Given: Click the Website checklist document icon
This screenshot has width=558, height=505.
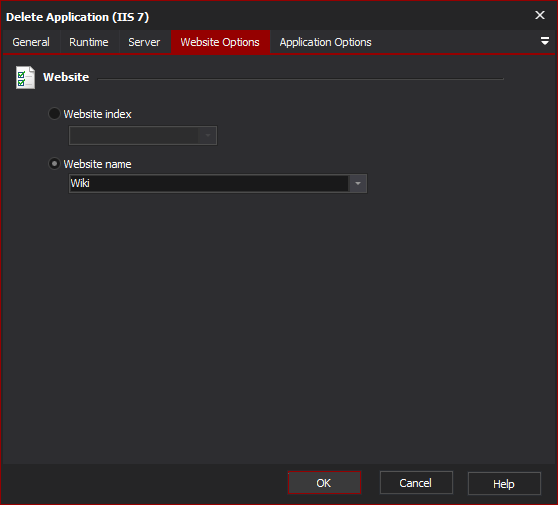Looking at the screenshot, I should pos(25,77).
